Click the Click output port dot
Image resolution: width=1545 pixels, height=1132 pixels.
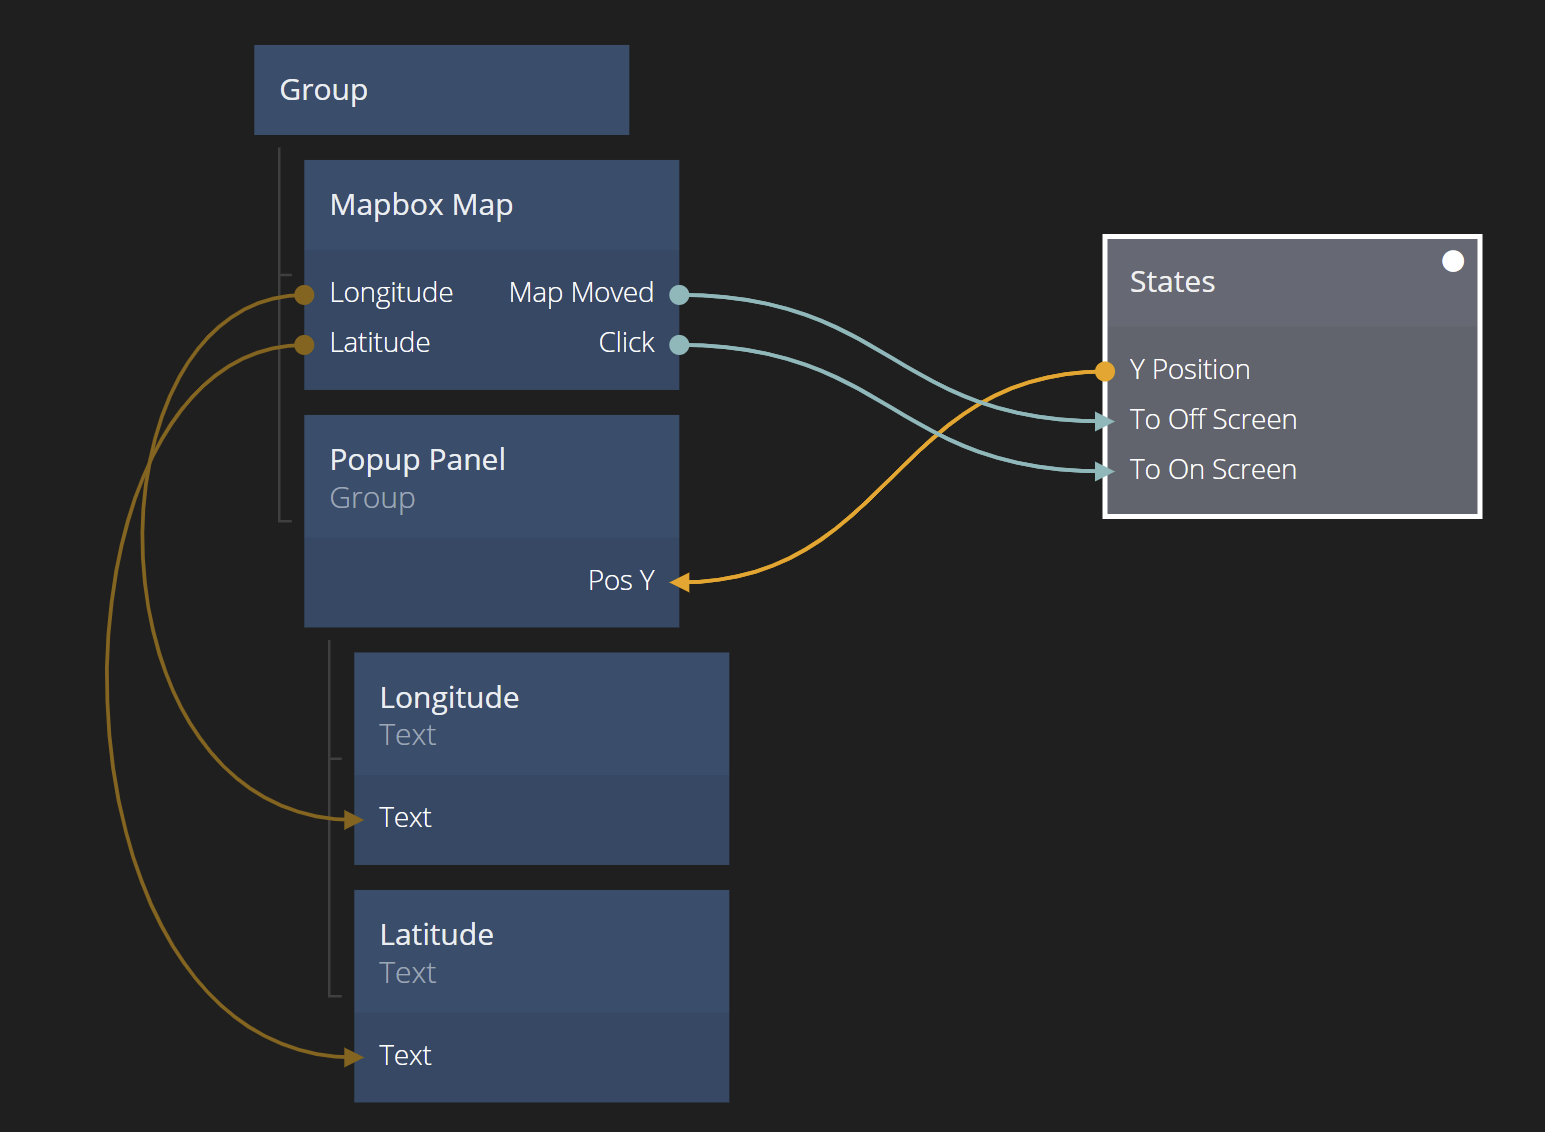[679, 345]
